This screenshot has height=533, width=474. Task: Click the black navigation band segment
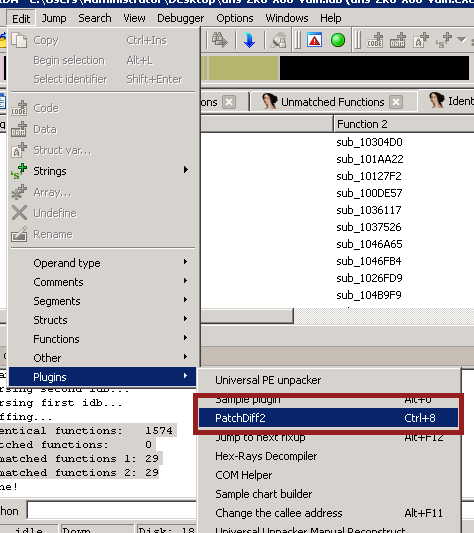(374, 68)
